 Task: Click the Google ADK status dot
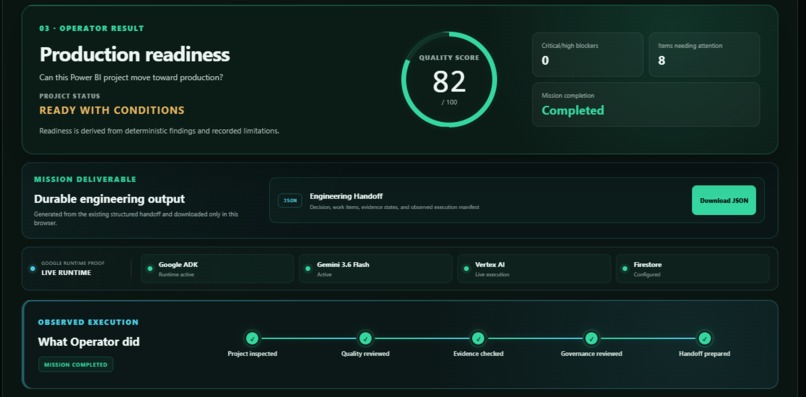[x=150, y=268]
